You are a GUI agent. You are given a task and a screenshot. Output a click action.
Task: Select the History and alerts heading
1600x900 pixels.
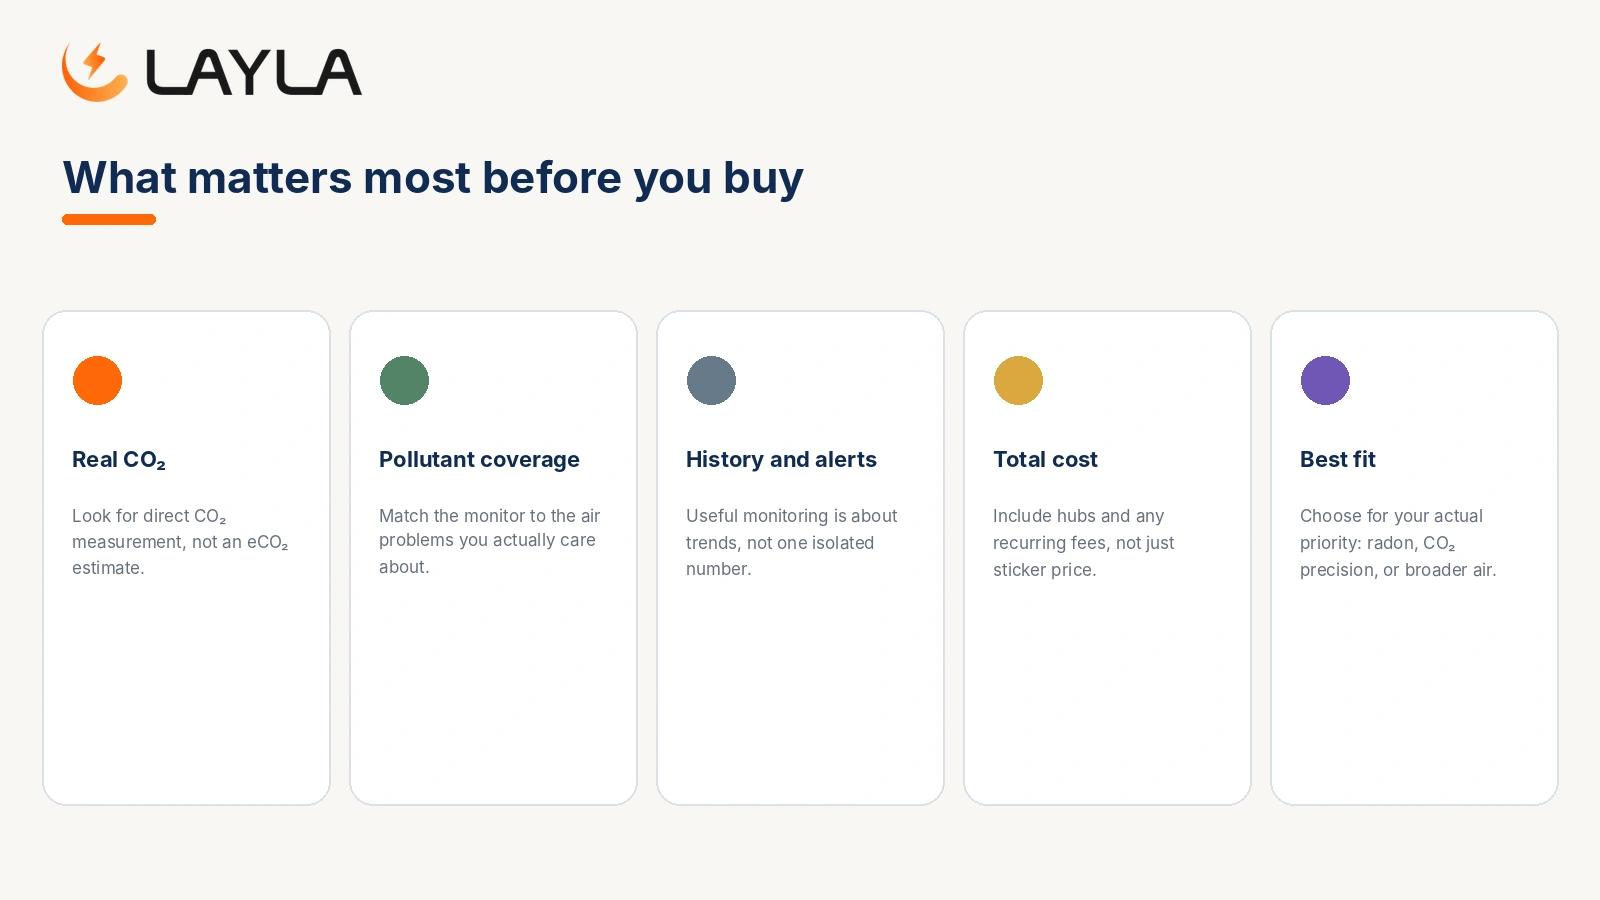coord(781,460)
